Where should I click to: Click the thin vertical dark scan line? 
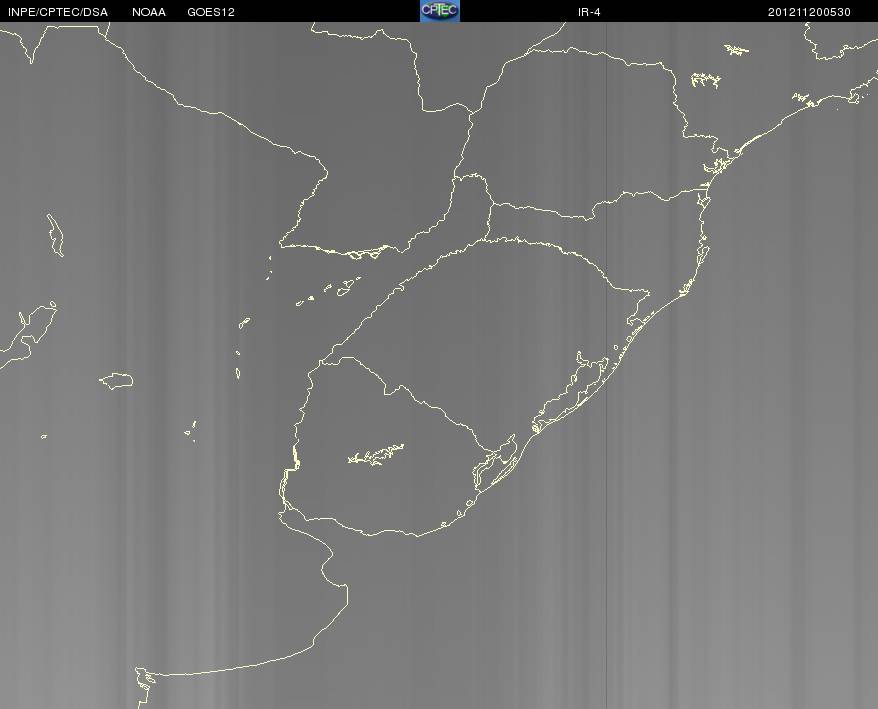606,364
